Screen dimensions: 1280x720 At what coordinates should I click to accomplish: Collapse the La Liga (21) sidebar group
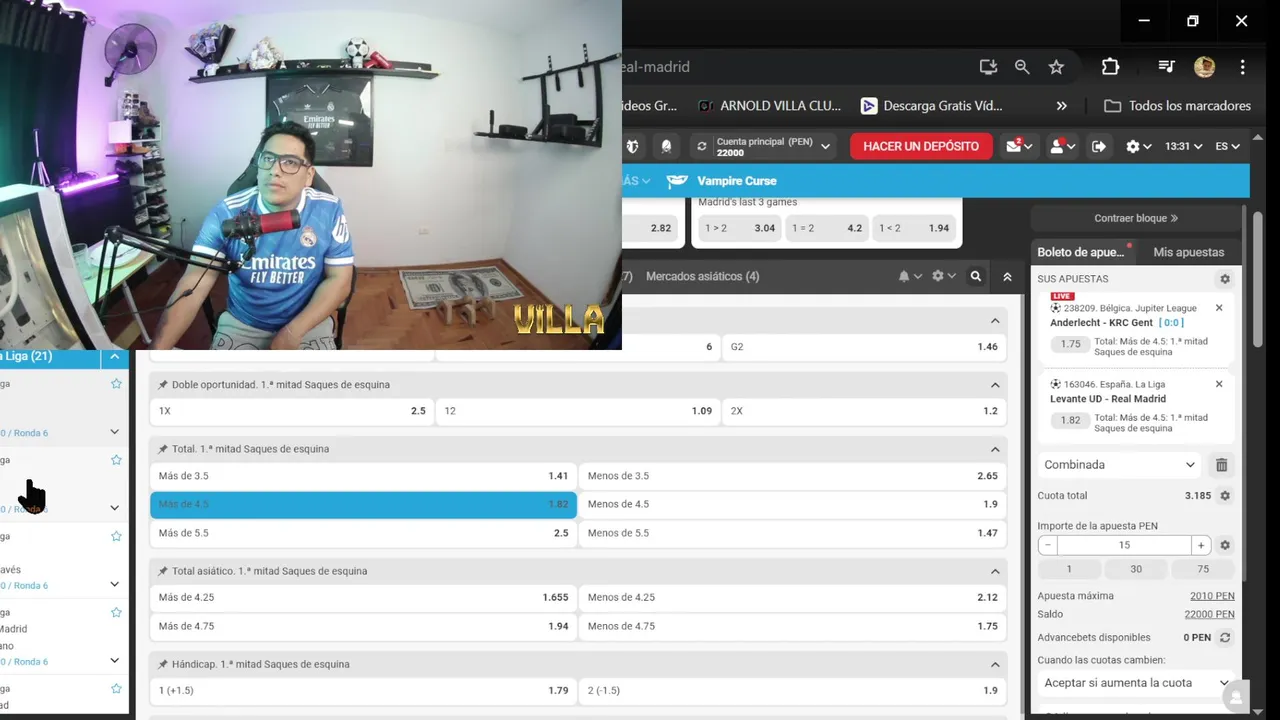pos(114,356)
